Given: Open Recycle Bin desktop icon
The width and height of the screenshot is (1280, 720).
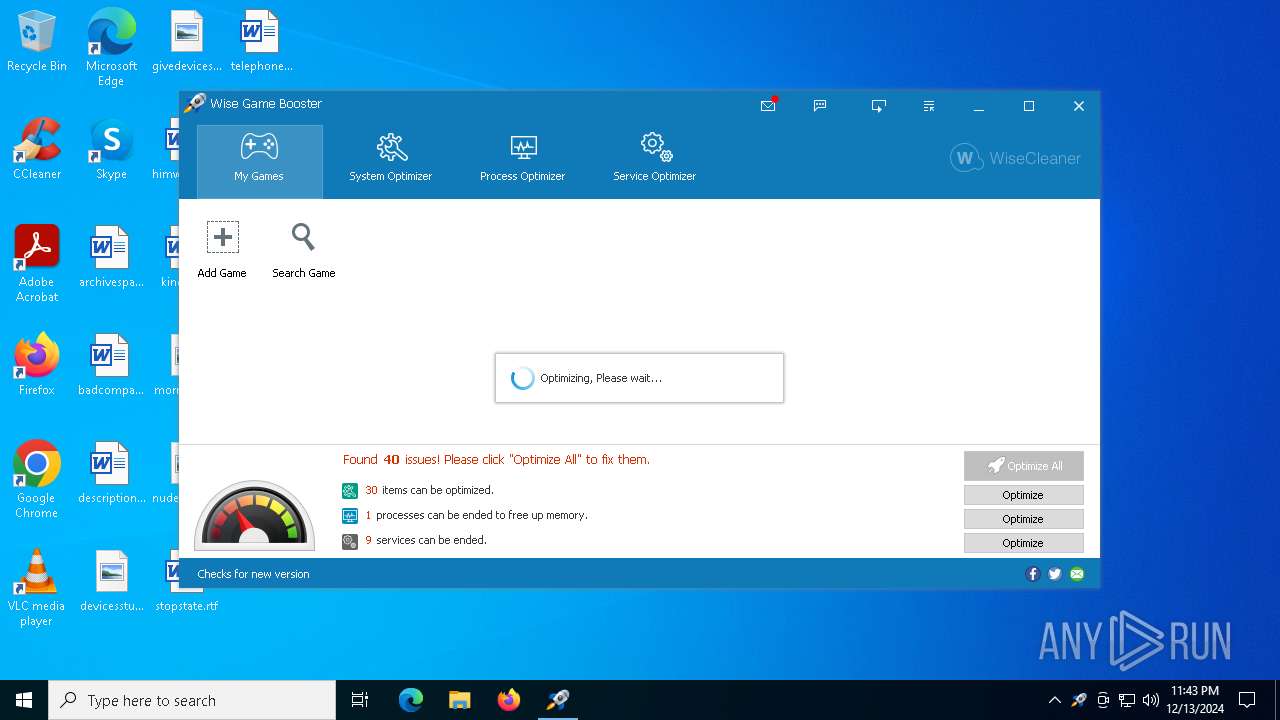Looking at the screenshot, I should pyautogui.click(x=37, y=41).
